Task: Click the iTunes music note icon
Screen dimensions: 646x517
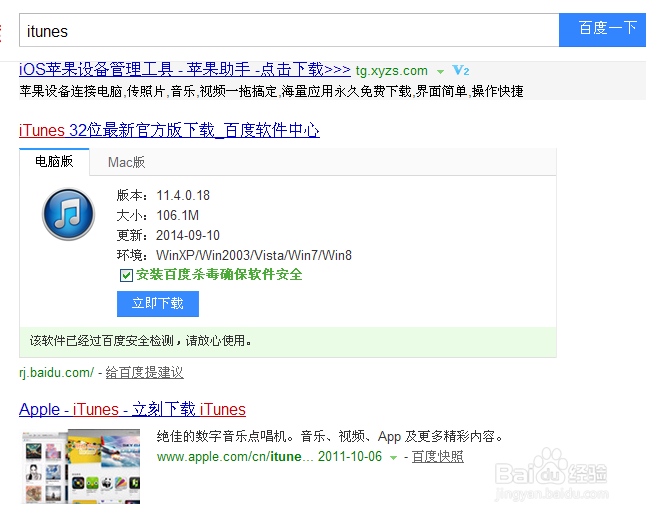Action: (x=68, y=214)
